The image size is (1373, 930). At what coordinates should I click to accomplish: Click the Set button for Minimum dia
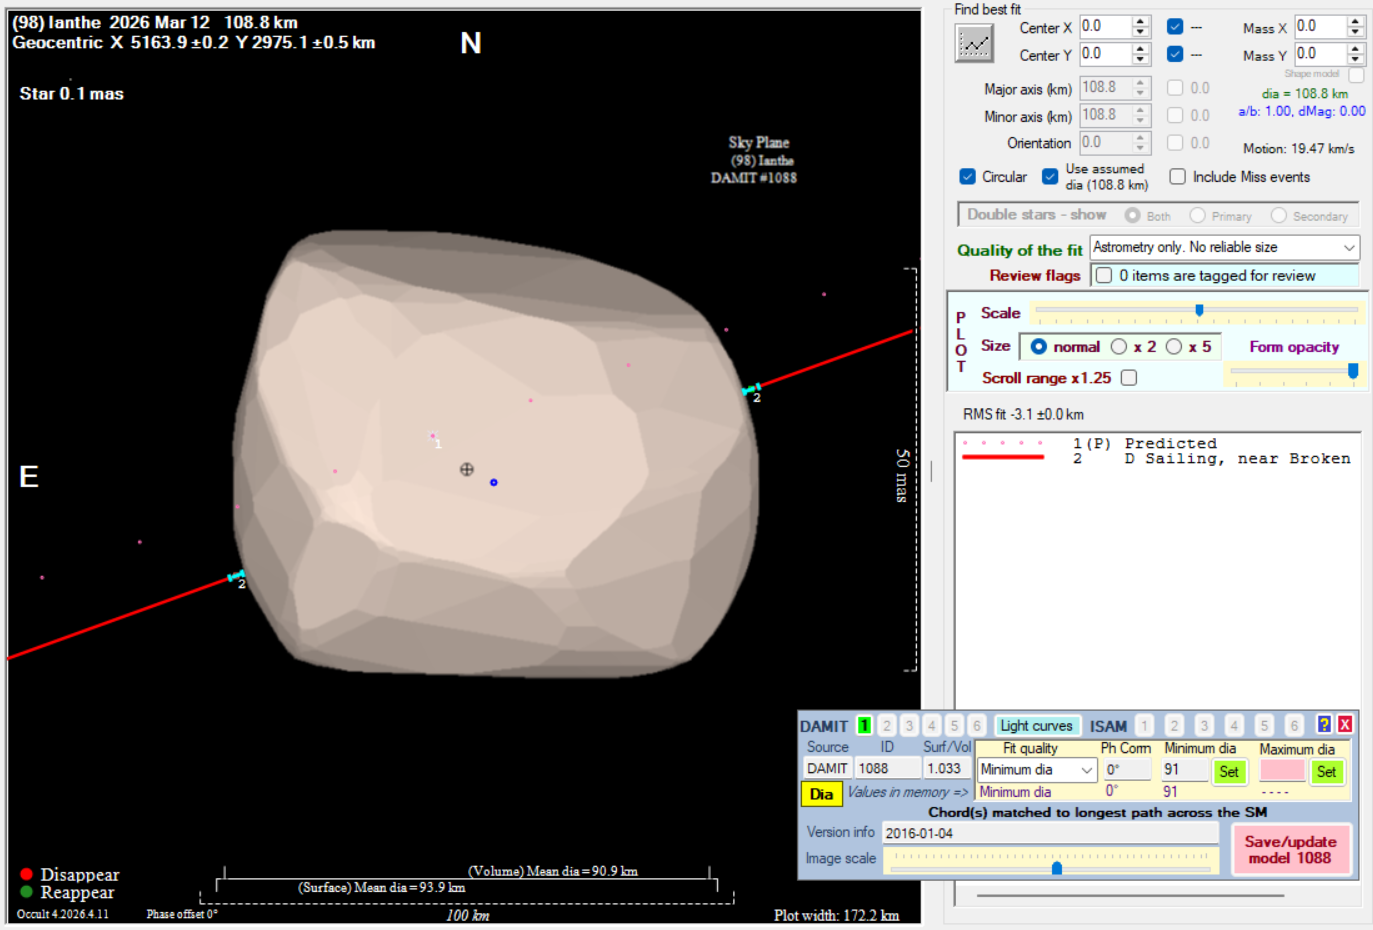[x=1229, y=771]
